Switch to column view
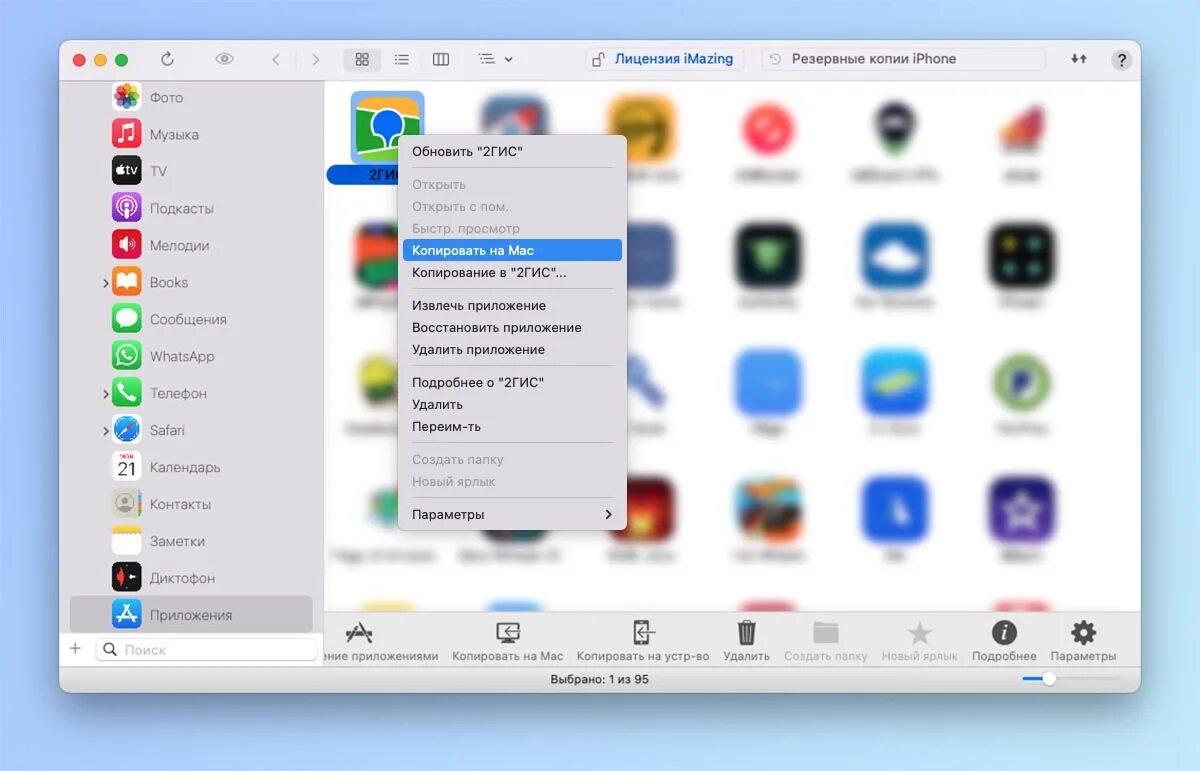The image size is (1200, 771). tap(440, 59)
